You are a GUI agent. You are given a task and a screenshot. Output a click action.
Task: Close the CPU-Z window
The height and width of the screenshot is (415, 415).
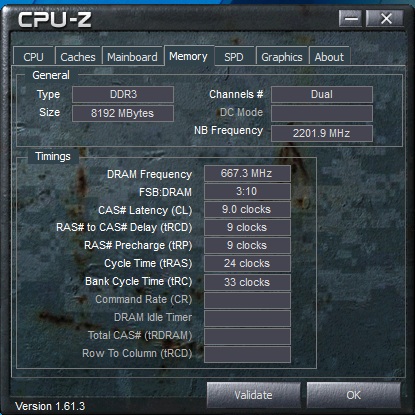pos(385,18)
